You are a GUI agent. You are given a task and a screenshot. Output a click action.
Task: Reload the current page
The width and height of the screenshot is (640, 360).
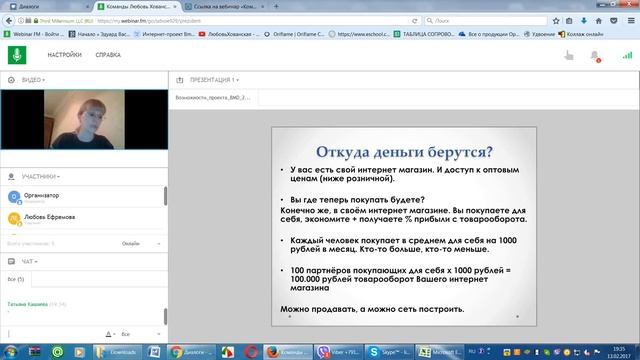coord(415,21)
